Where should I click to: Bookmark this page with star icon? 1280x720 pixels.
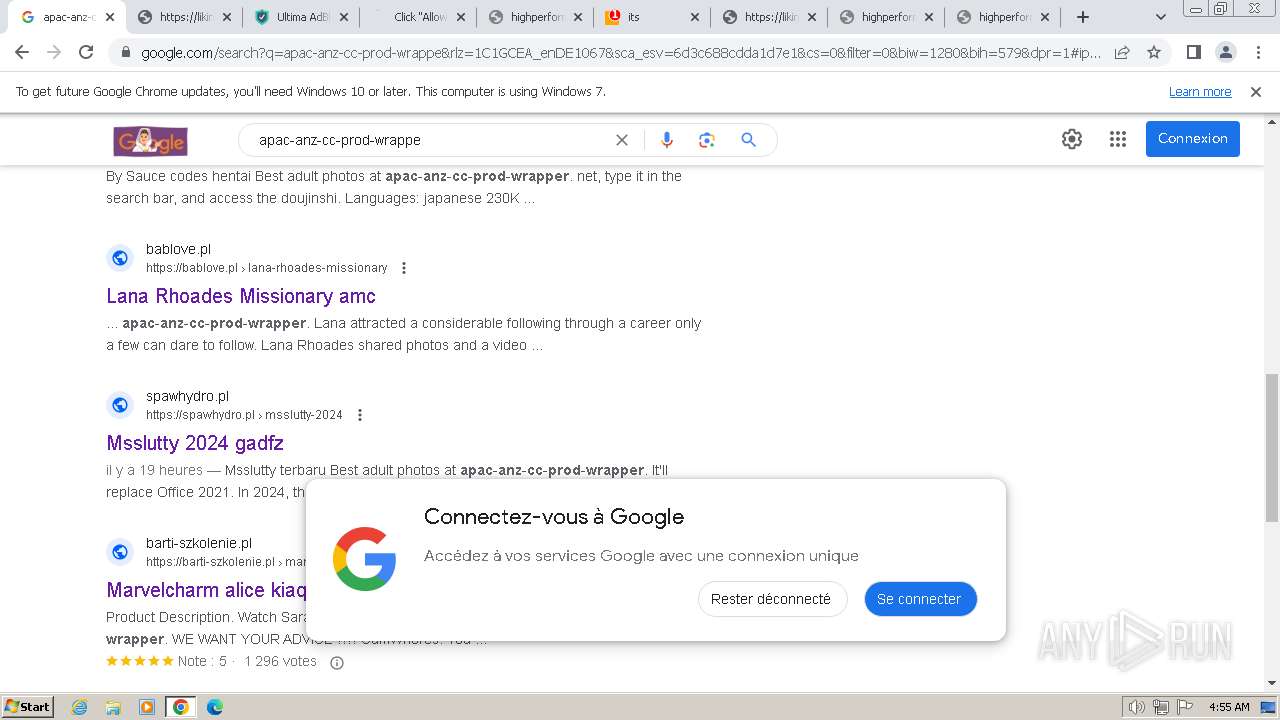[x=1154, y=53]
